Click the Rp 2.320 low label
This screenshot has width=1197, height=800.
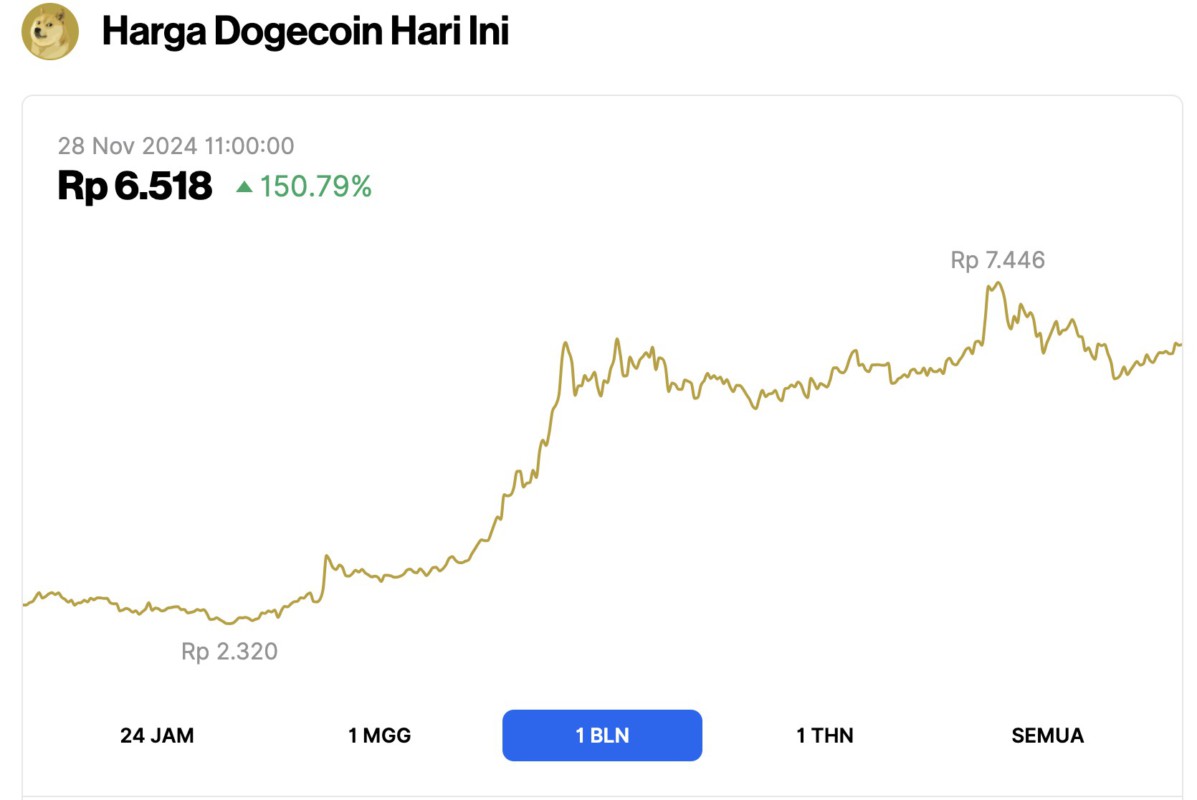pyautogui.click(x=229, y=652)
